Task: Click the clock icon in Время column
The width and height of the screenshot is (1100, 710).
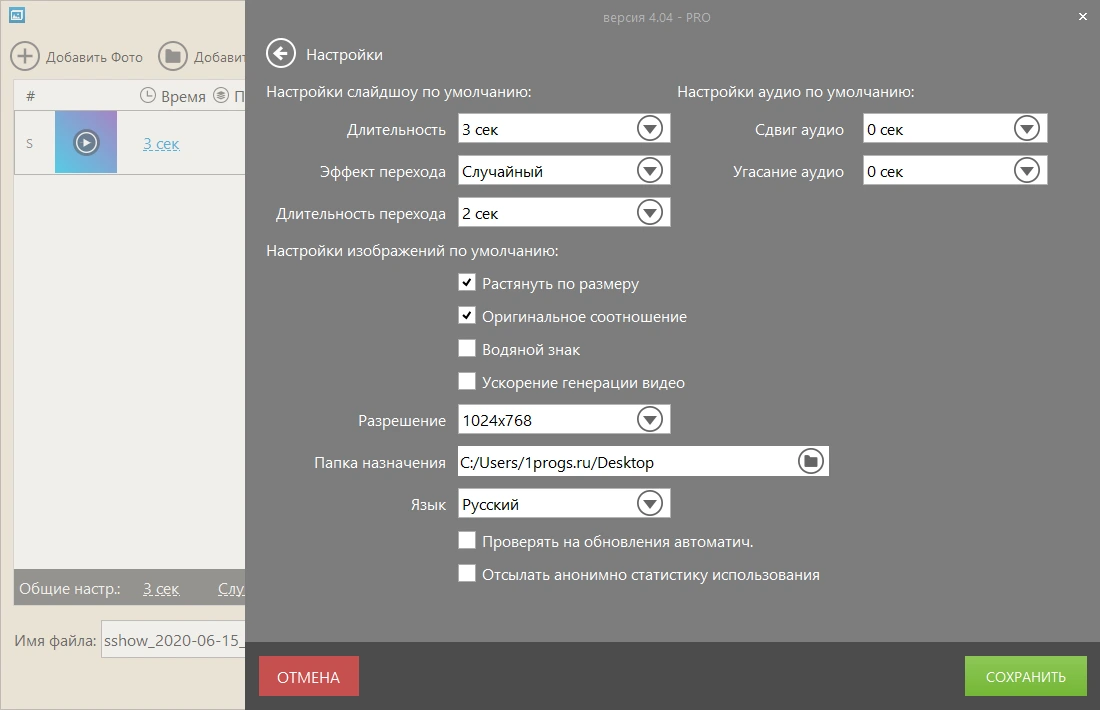Action: pyautogui.click(x=148, y=95)
